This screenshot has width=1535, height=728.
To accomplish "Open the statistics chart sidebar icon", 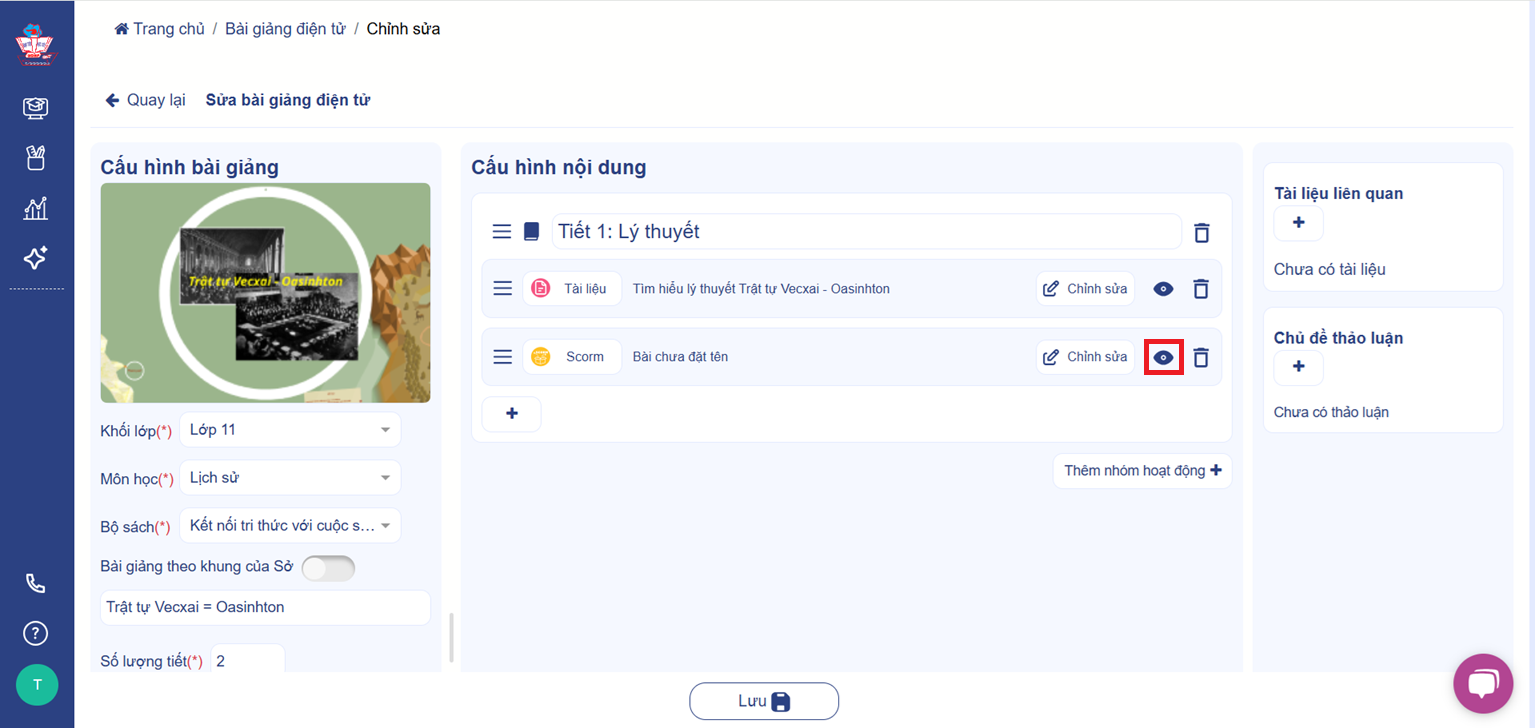I will tap(36, 208).
